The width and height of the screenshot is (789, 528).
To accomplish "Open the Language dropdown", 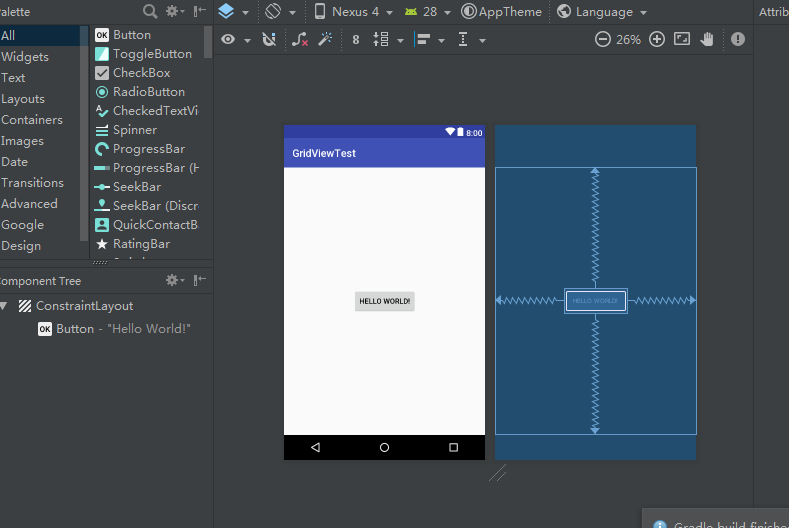I will coord(602,12).
